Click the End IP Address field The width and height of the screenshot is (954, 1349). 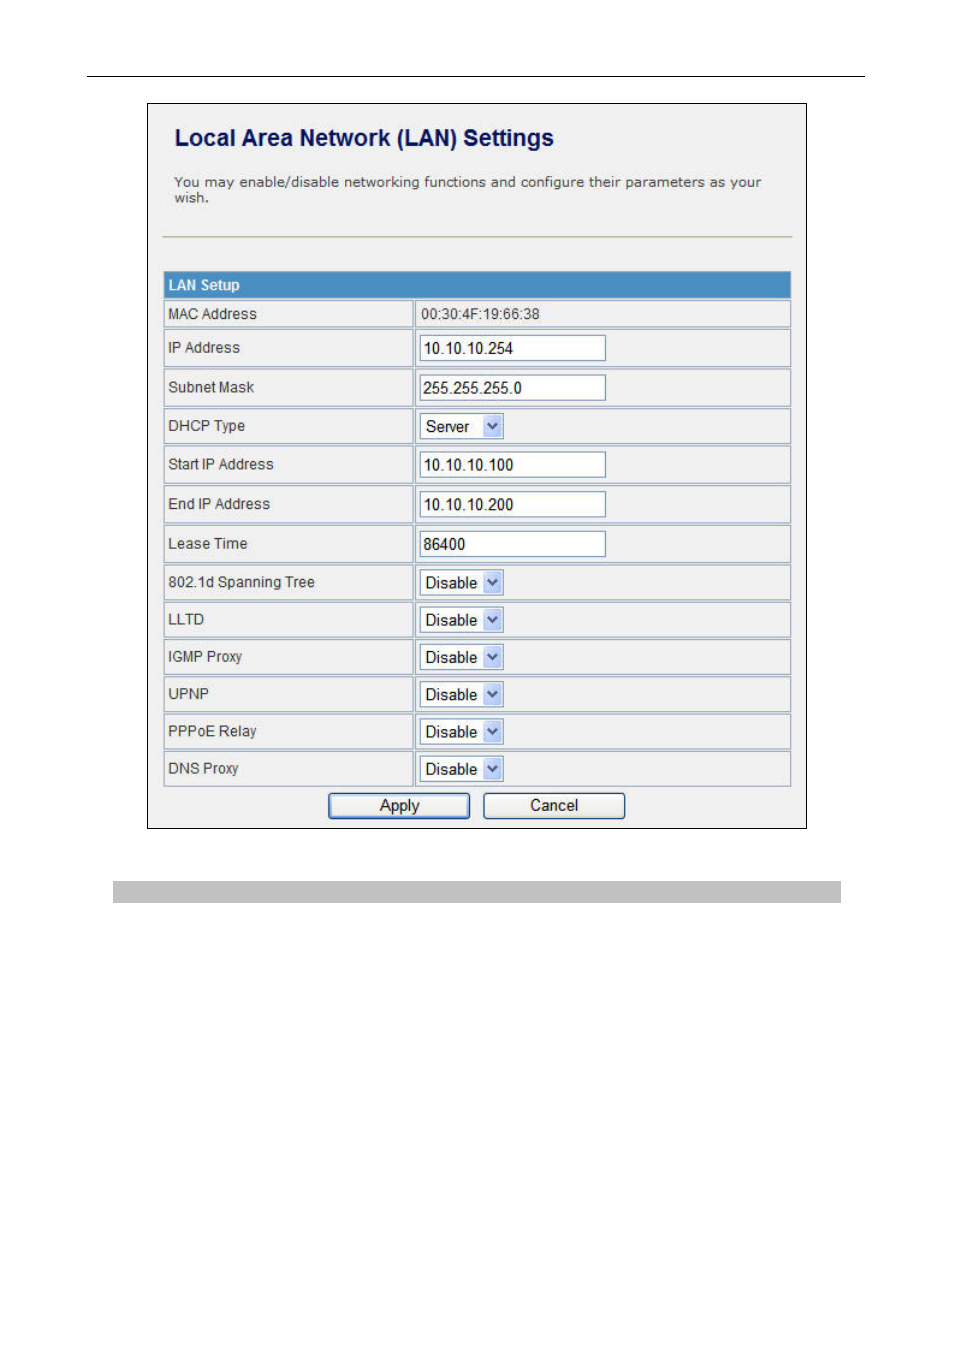[512, 505]
